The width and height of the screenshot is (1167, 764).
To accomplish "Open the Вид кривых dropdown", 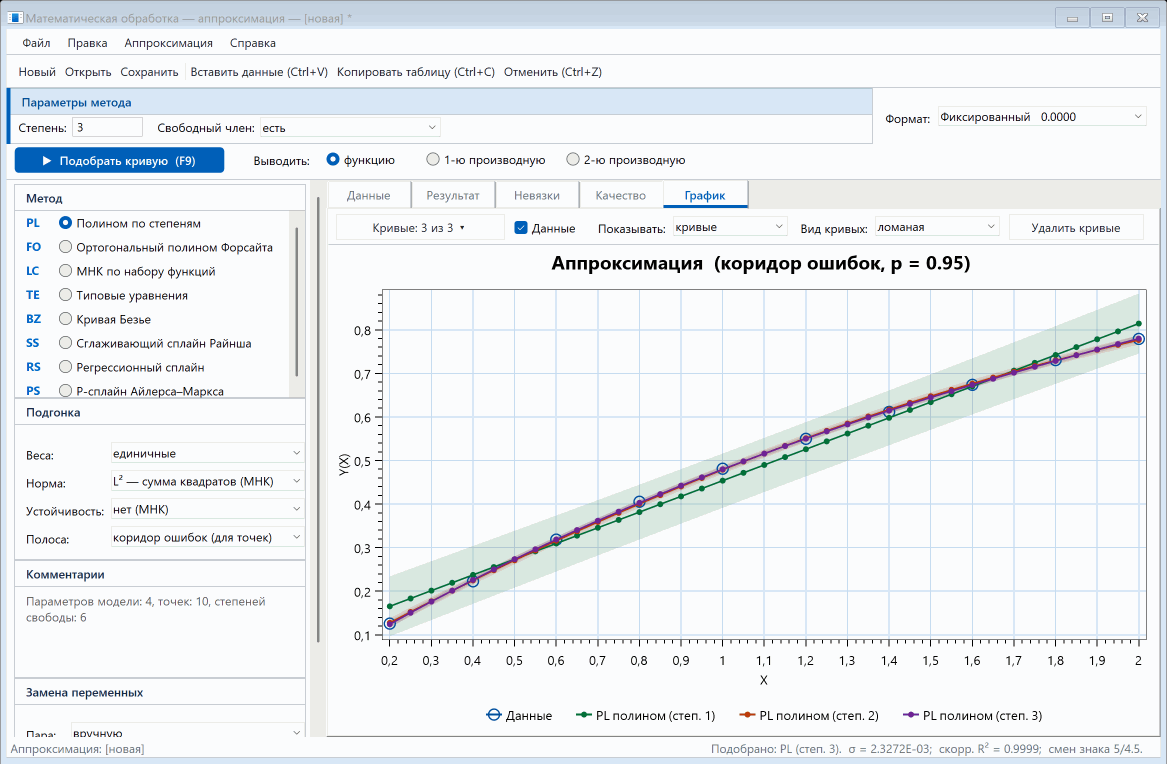I will click(936, 227).
